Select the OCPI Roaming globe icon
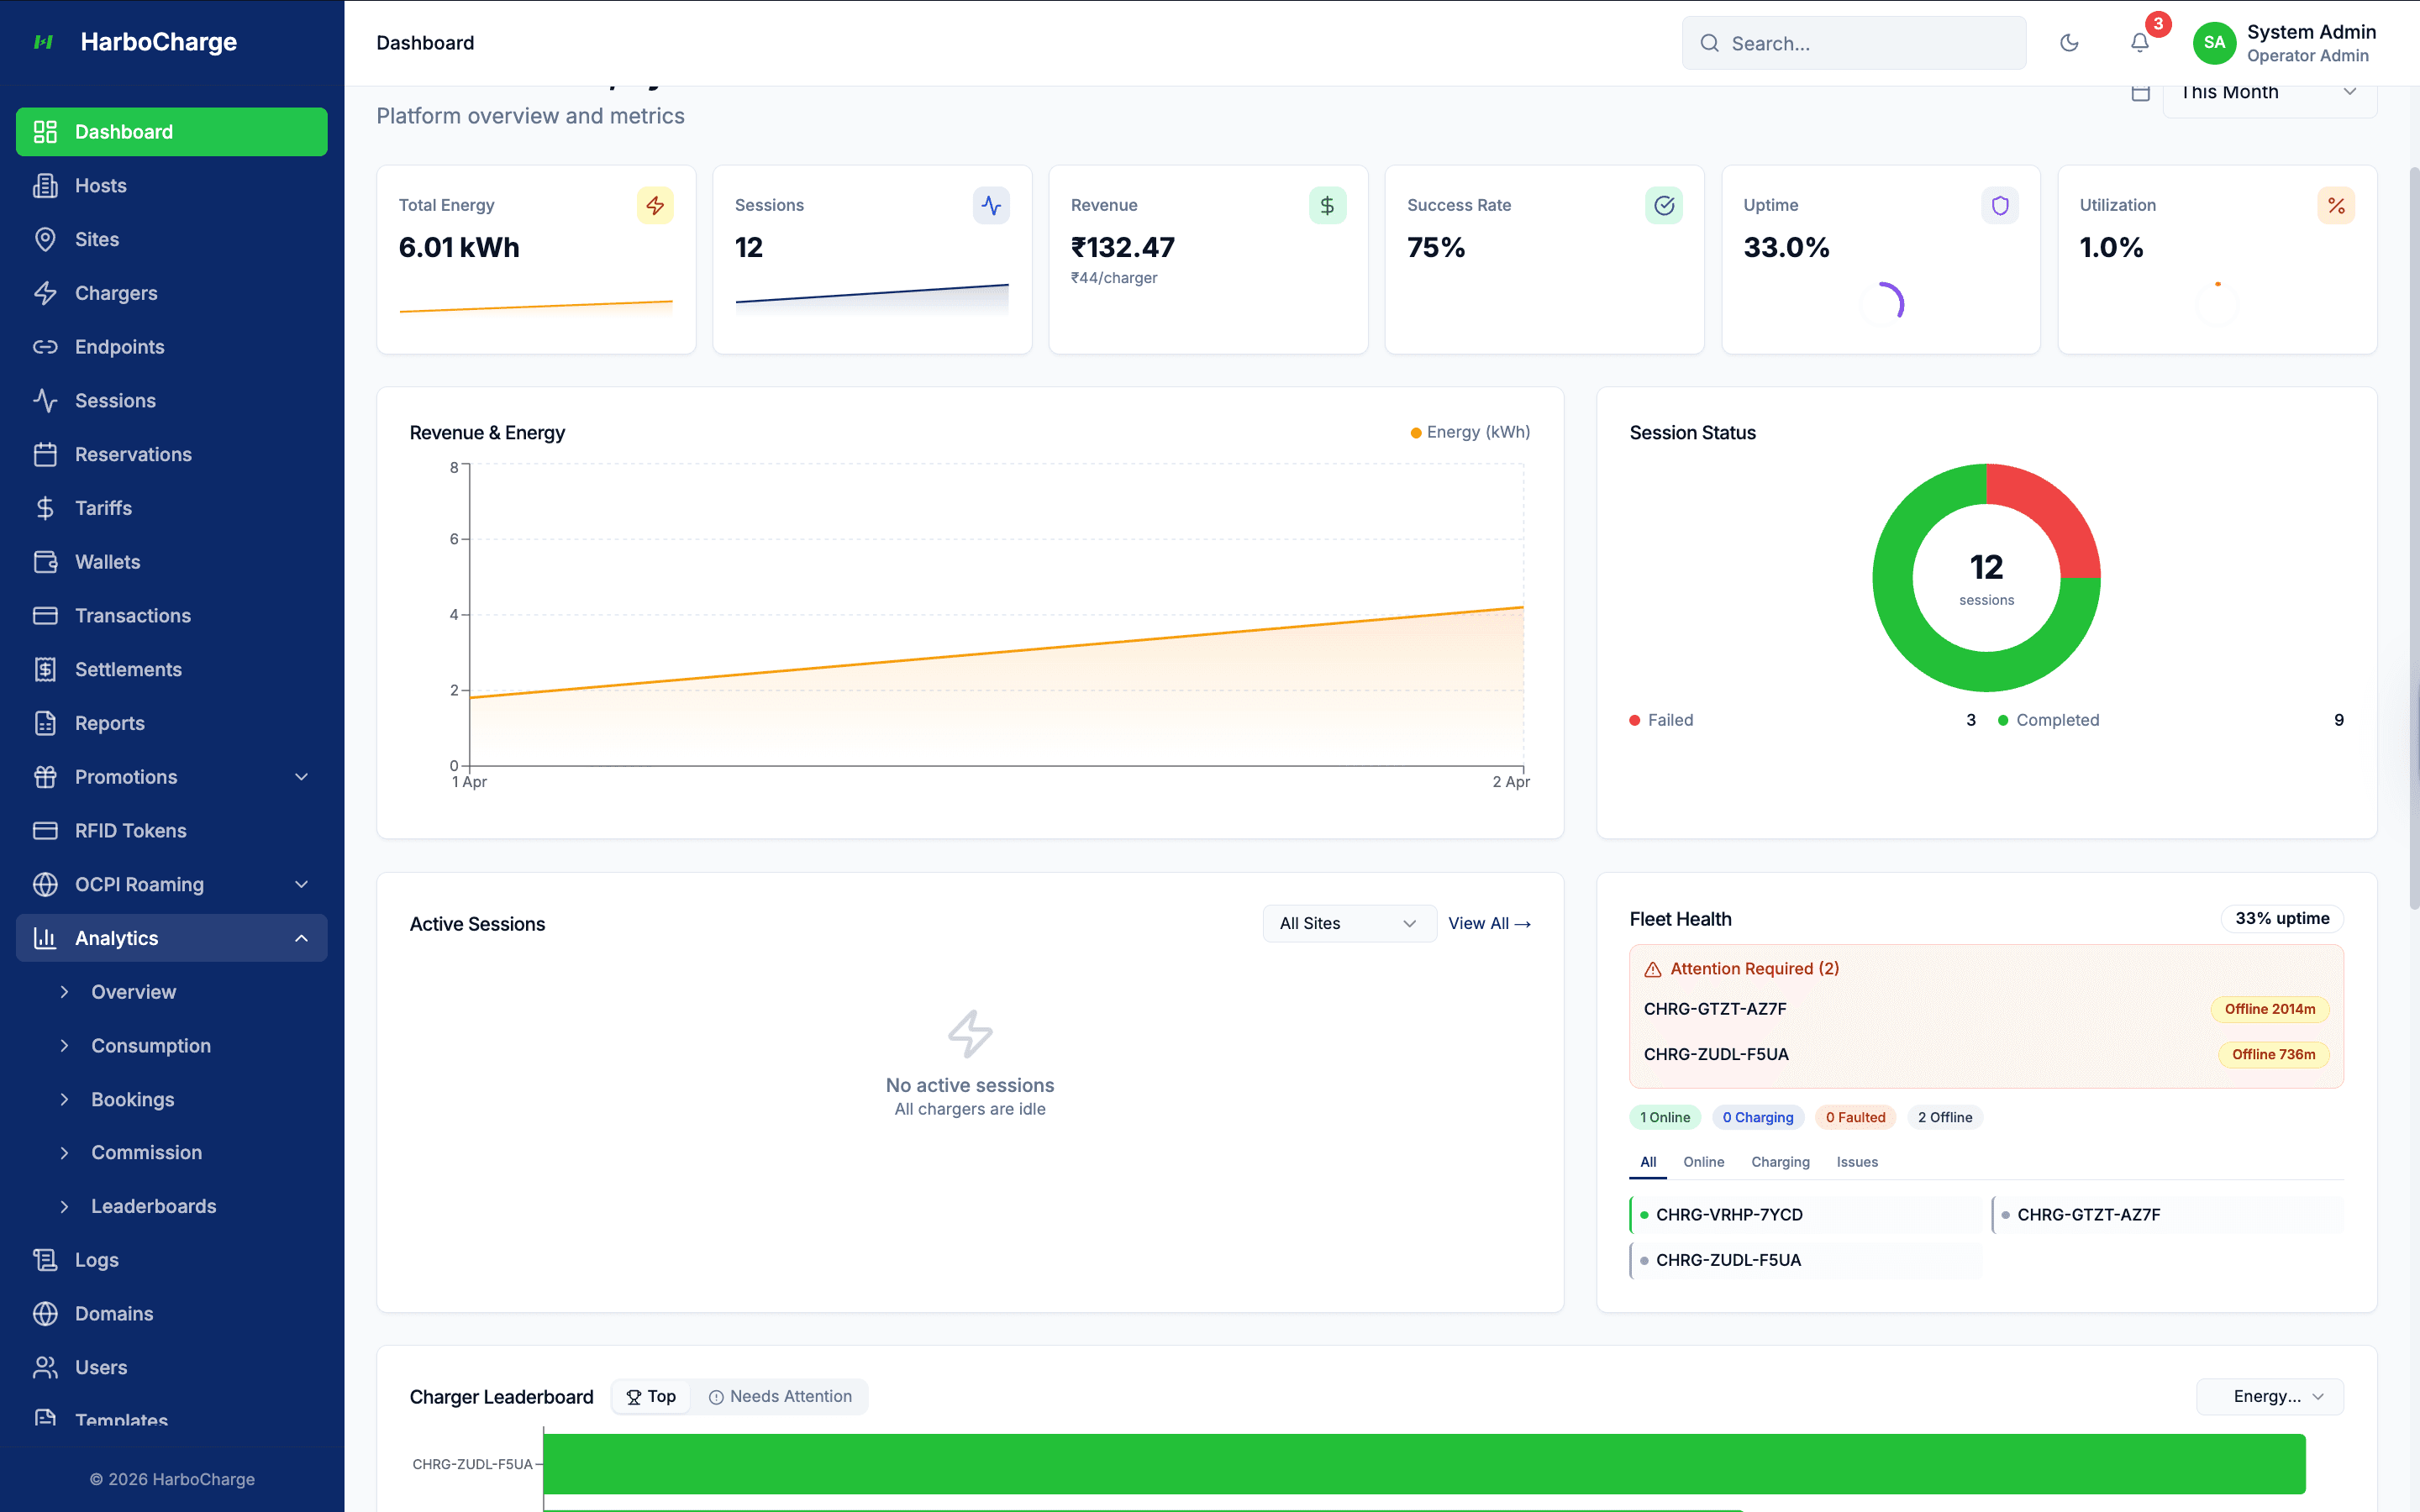The width and height of the screenshot is (2420, 1512). tap(47, 884)
